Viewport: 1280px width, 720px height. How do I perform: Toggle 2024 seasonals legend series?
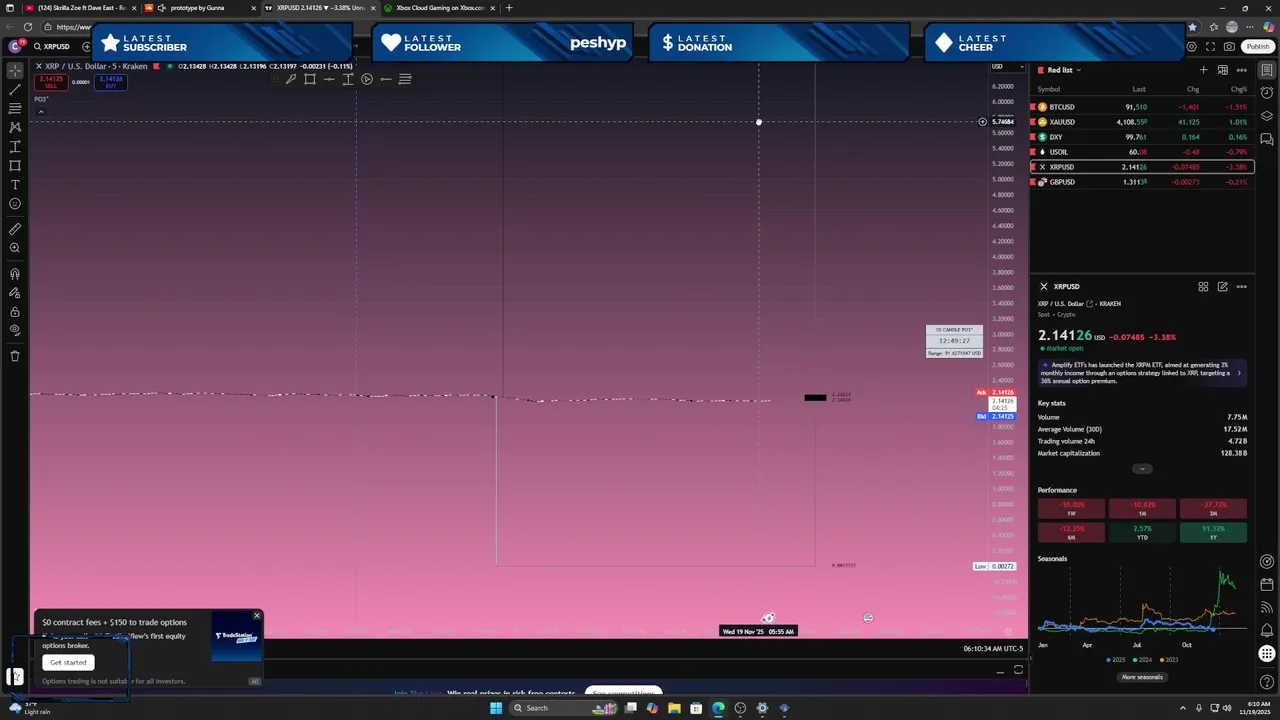pos(1143,660)
